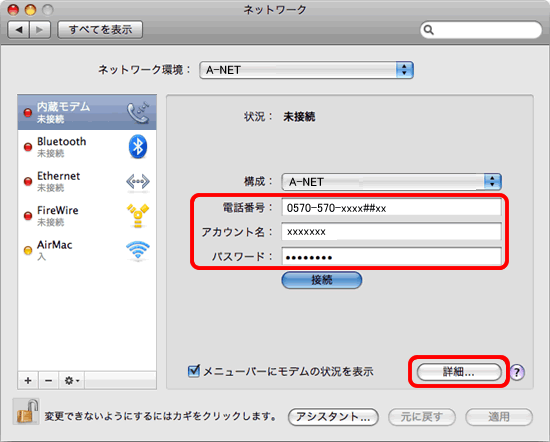Click red status dot beside FireWire
Image resolution: width=550 pixels, height=442 pixels.
pyautogui.click(x=28, y=215)
